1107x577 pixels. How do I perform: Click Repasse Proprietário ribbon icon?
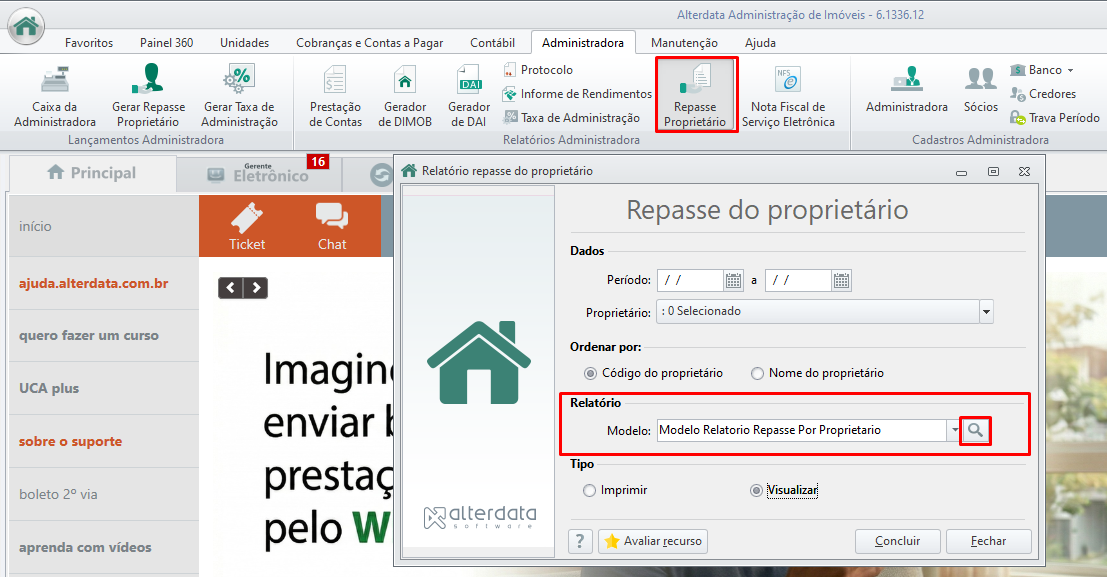(695, 95)
